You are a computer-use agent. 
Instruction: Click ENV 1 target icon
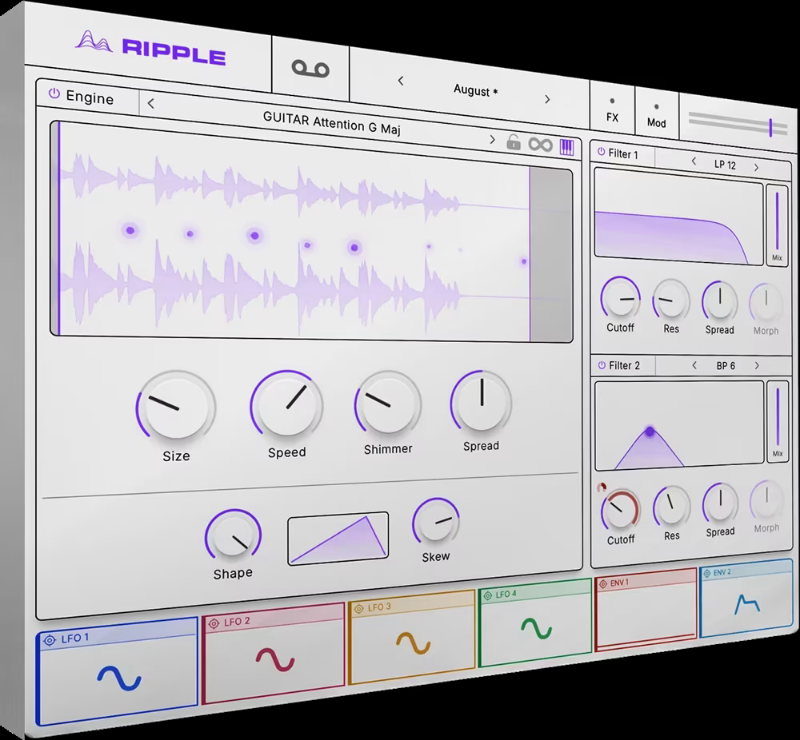(x=603, y=583)
